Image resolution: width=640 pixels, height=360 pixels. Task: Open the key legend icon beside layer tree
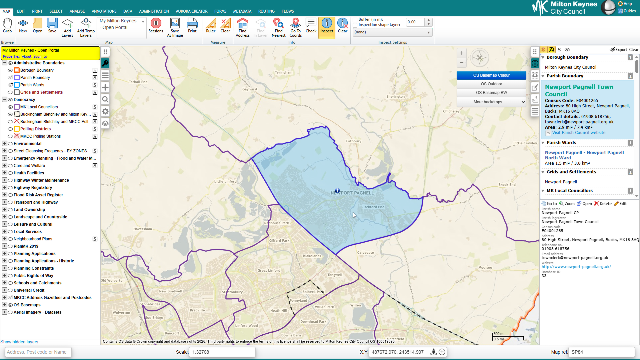[x=105, y=63]
